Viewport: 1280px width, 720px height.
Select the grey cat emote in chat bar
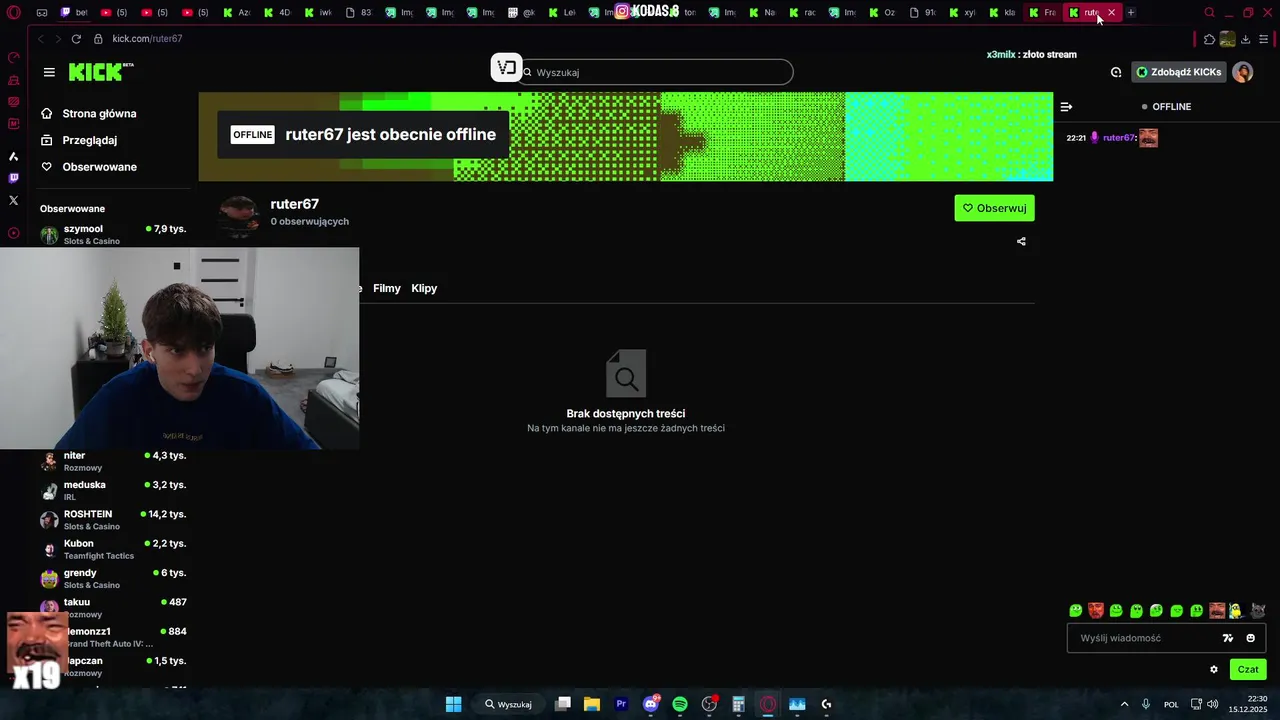(x=1258, y=611)
